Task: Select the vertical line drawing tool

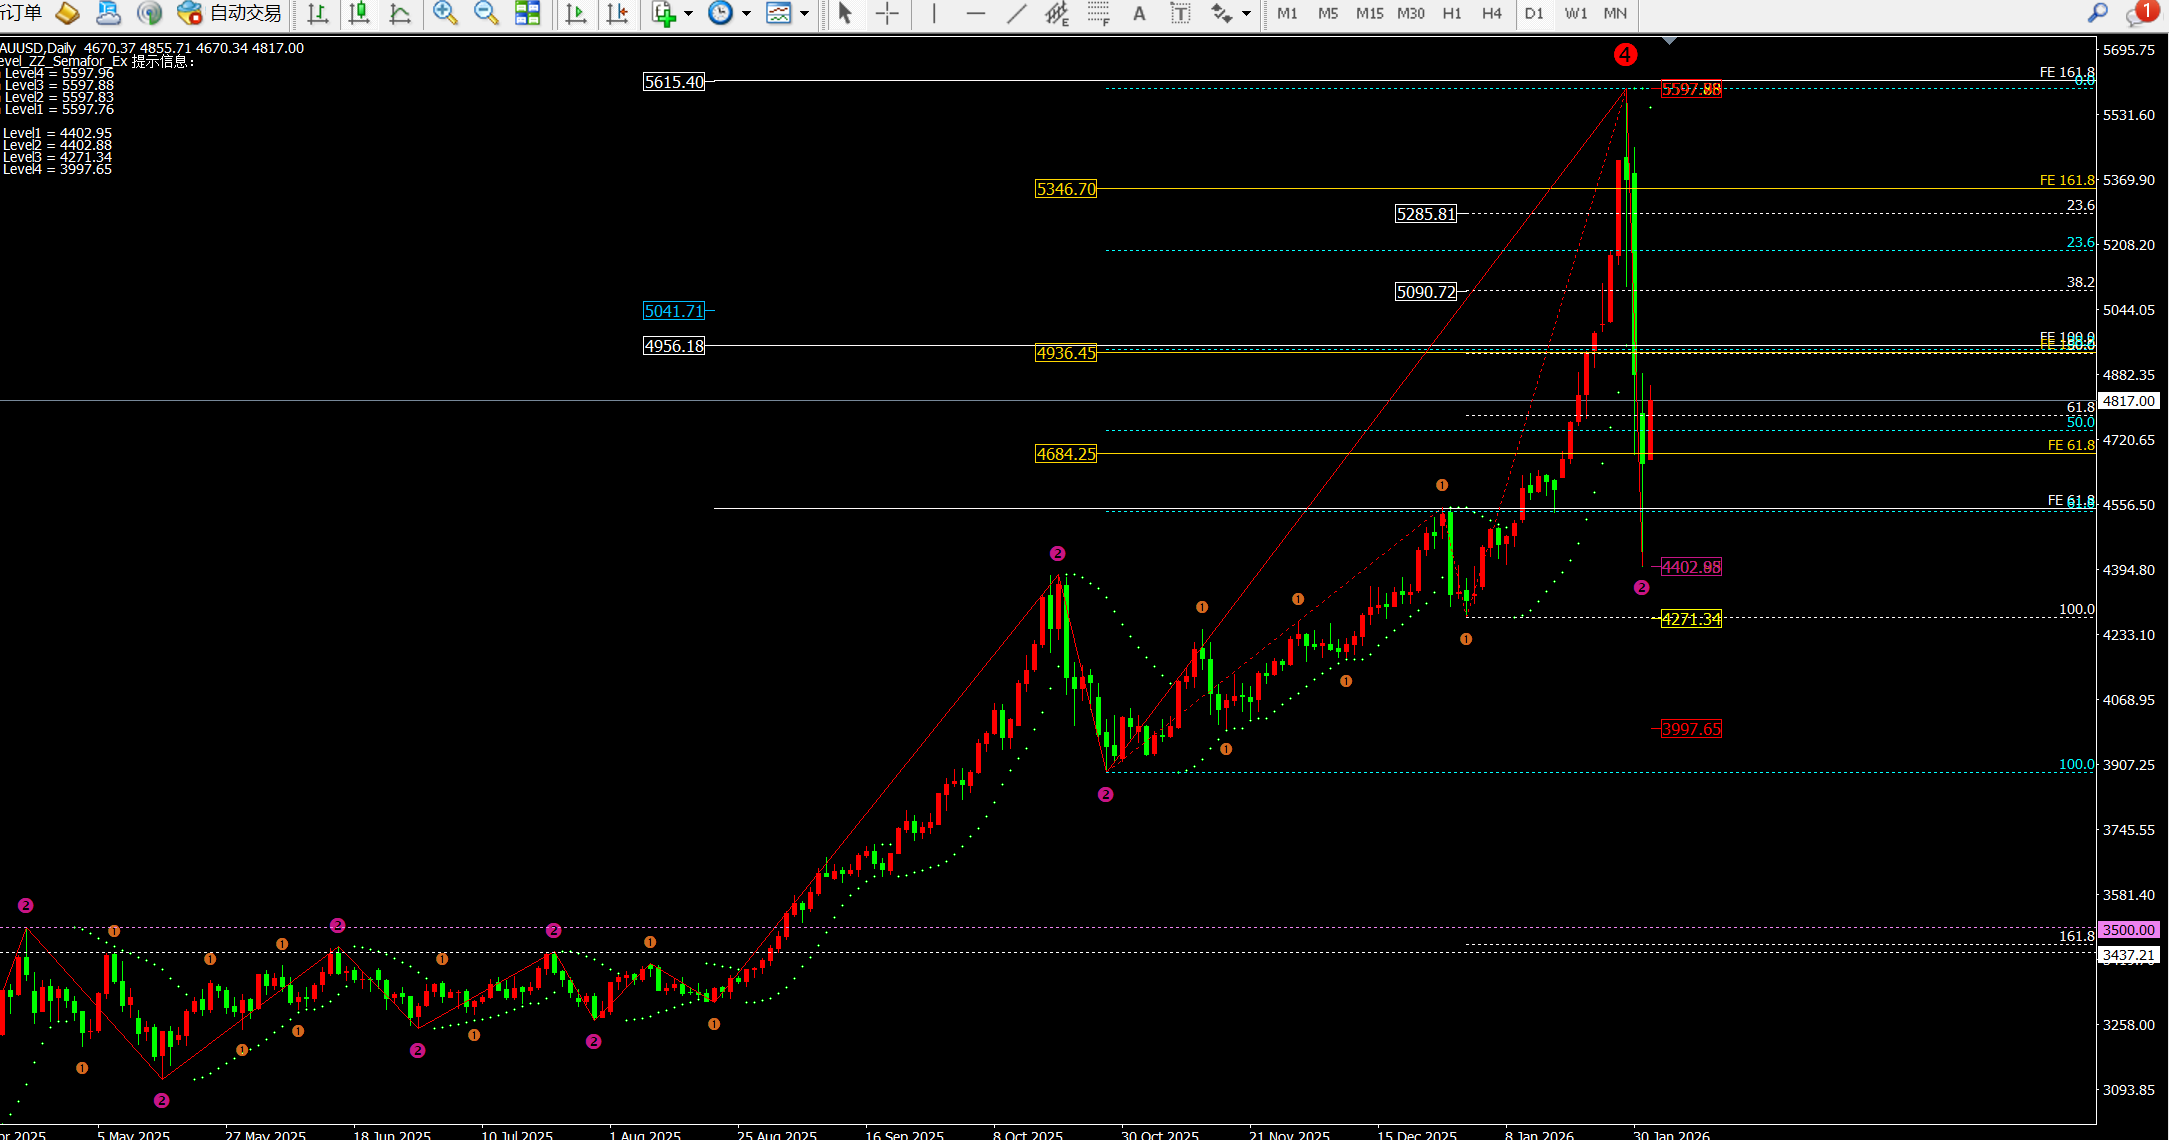Action: coord(933,13)
